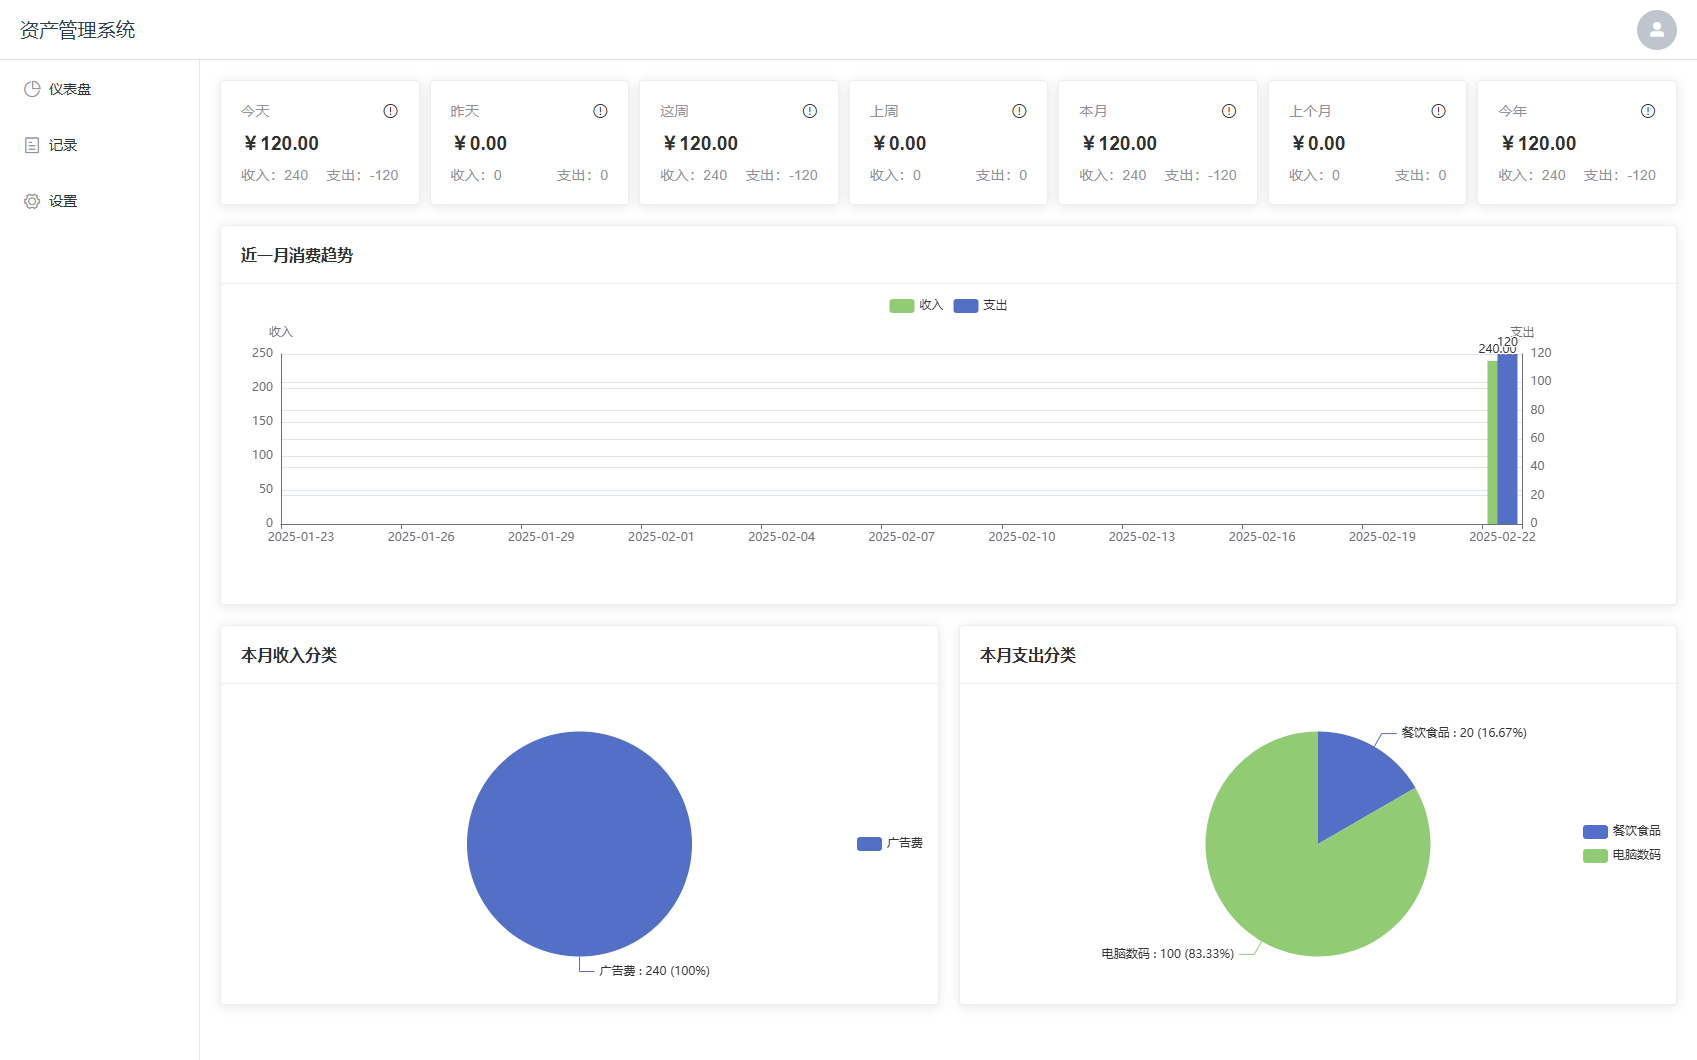The image size is (1697, 1060).
Task: Click 支出: -120 on the 这周 card
Action: 782,175
